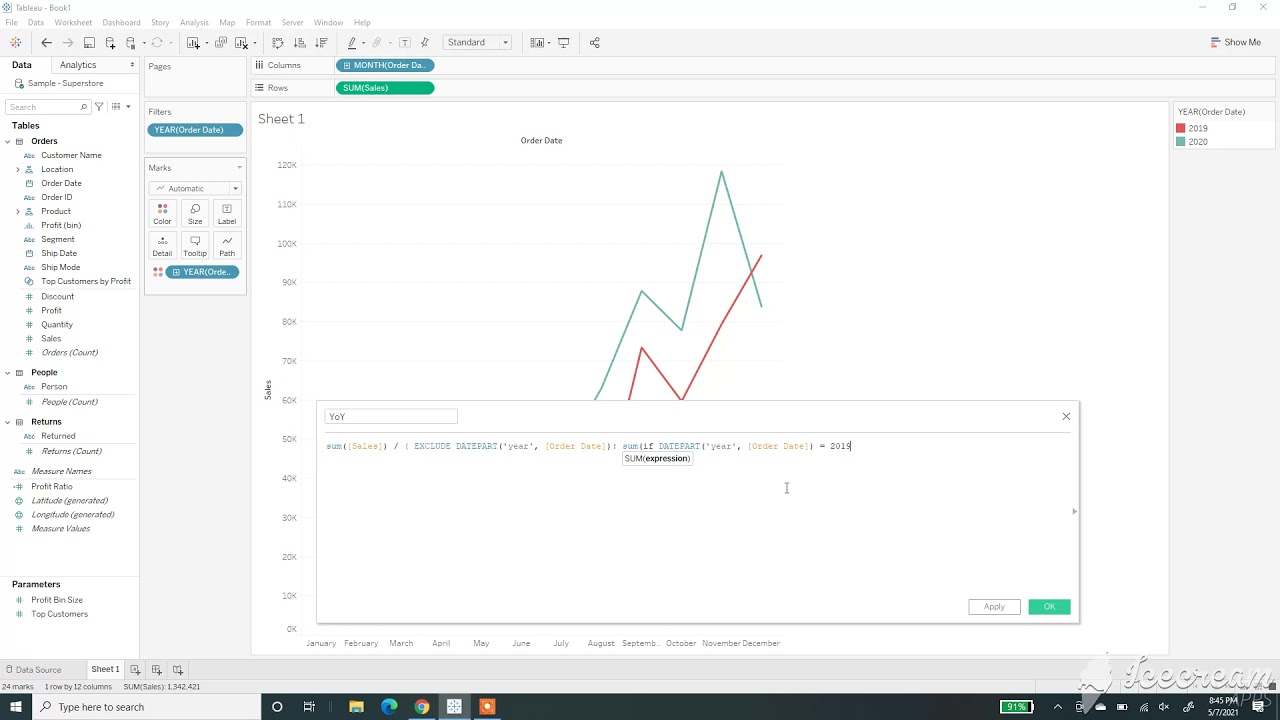
Task: Swap rows and columns icon
Action: [278, 43]
